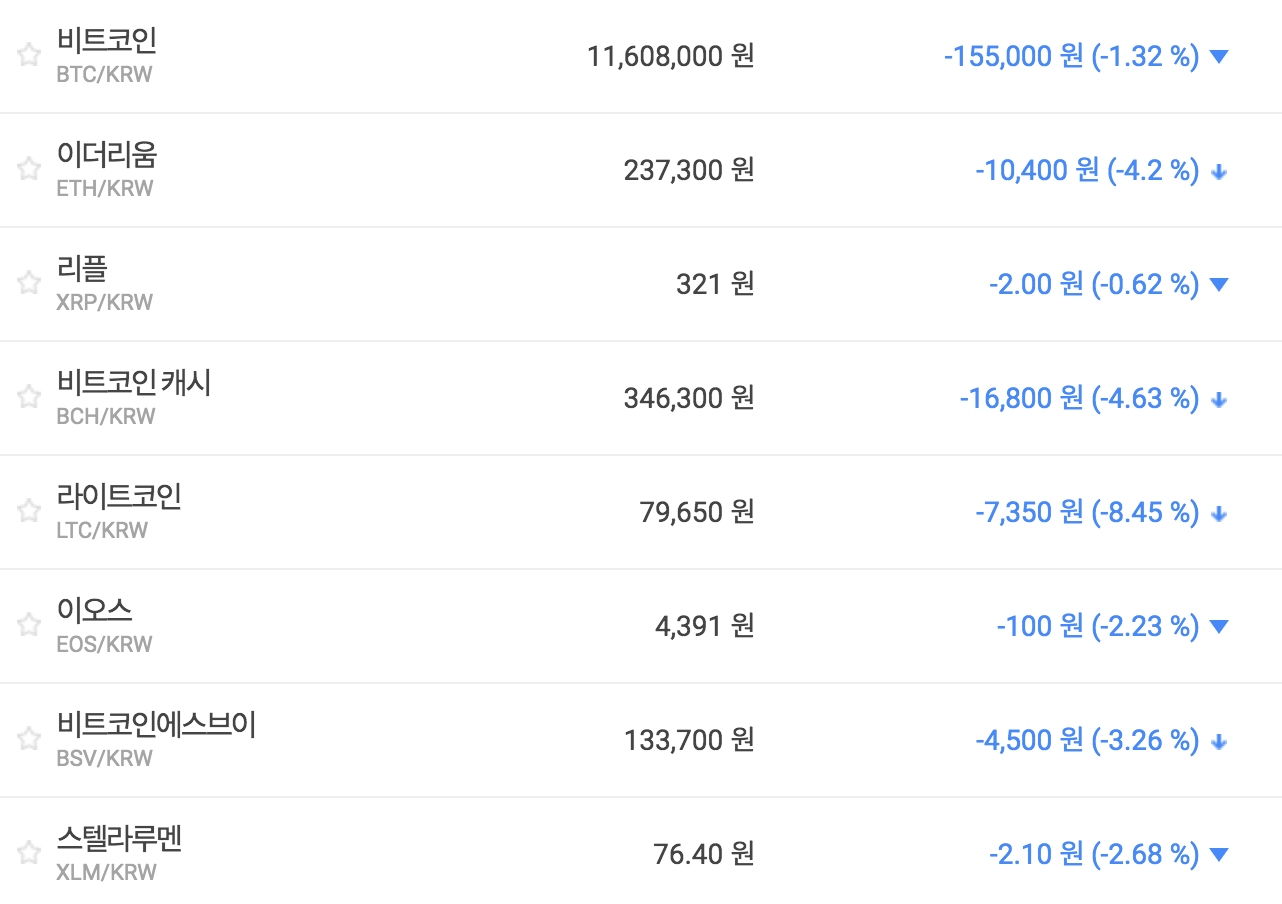Click star icon beside 비트코인 캐시
This screenshot has height=904, width=1282.
pos(29,397)
